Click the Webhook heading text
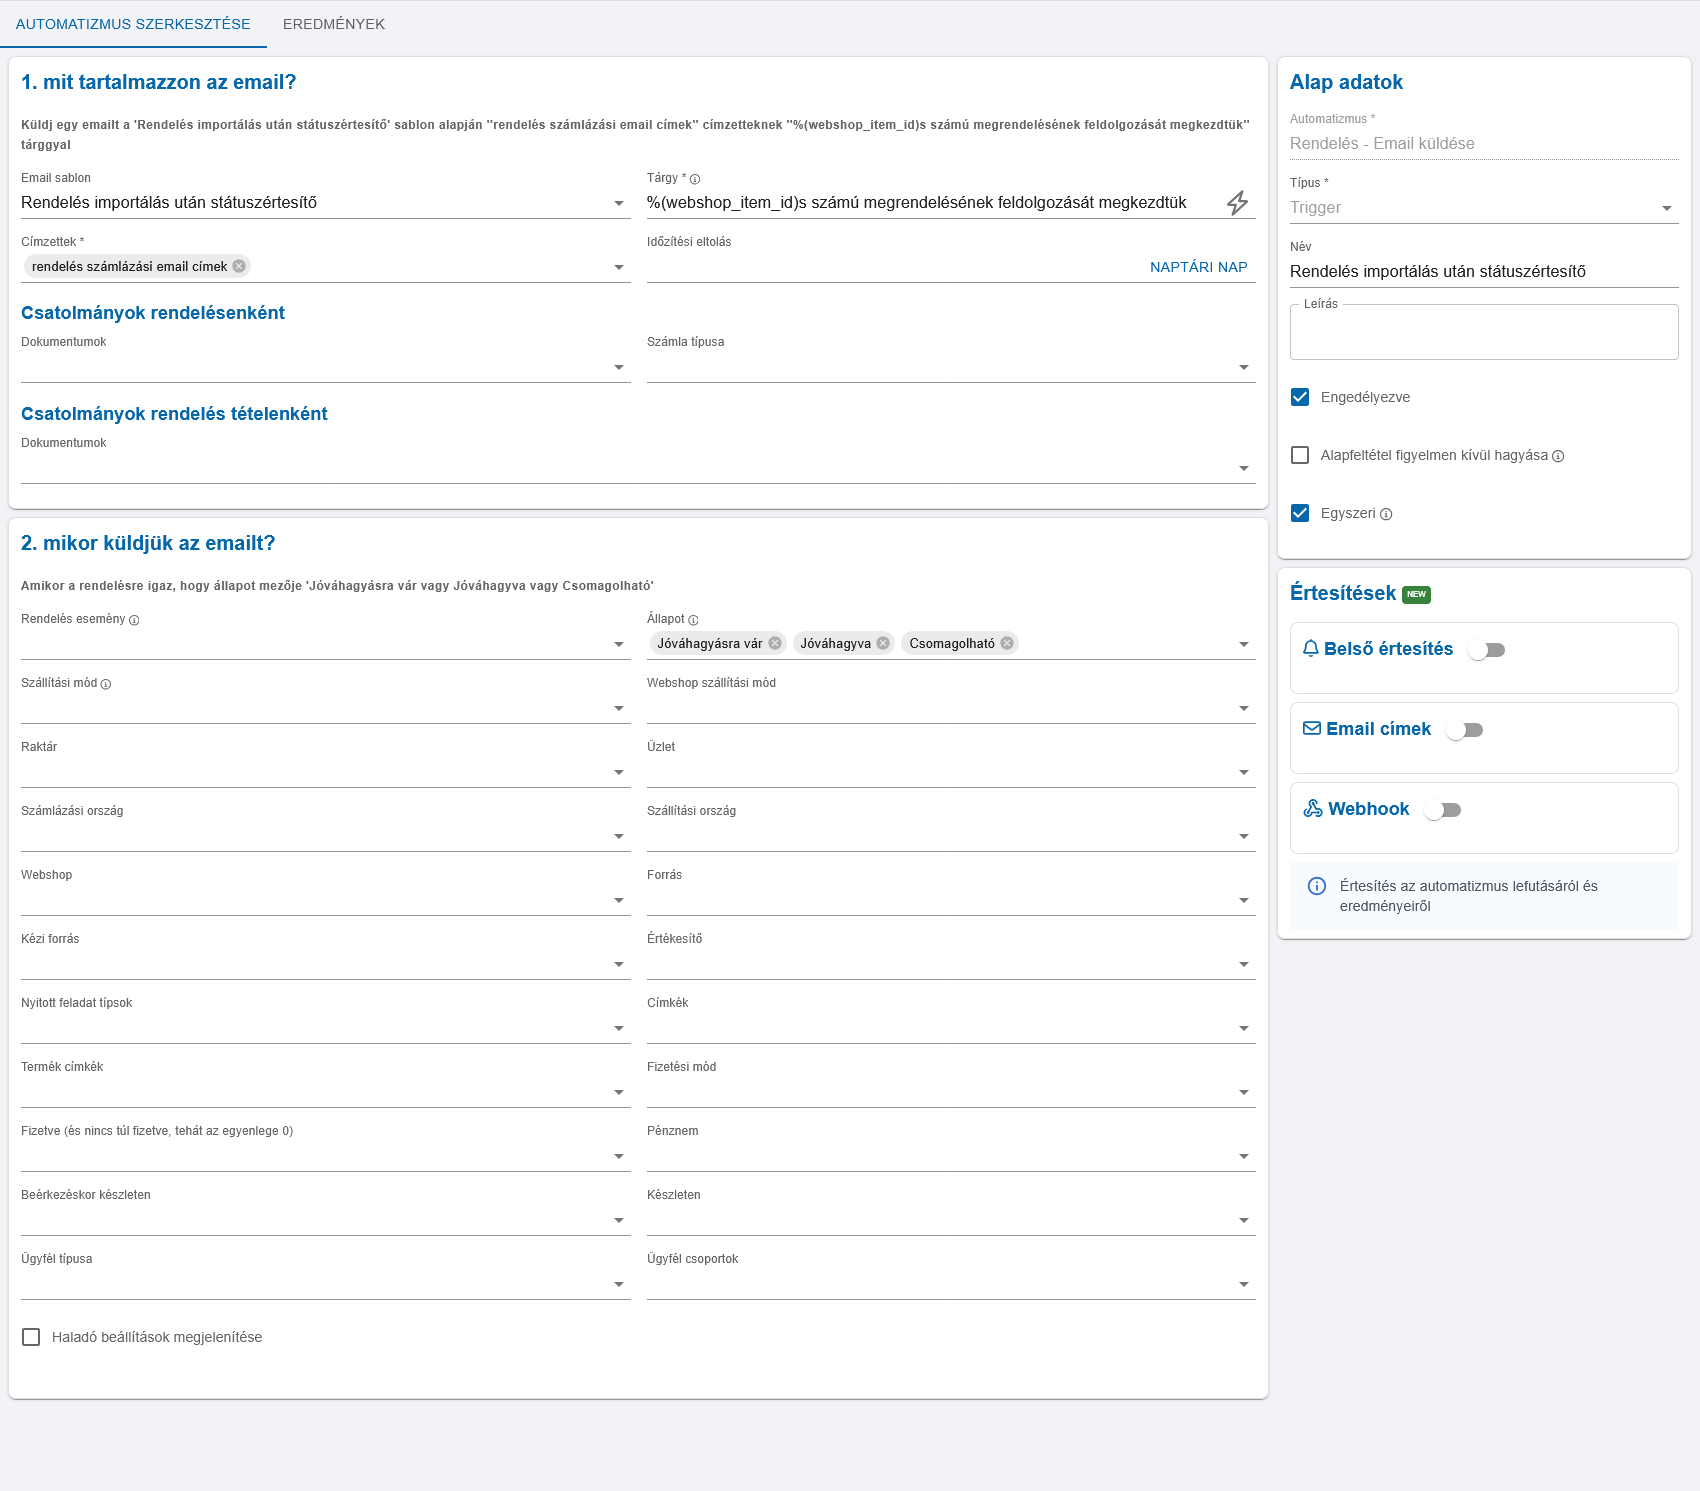The width and height of the screenshot is (1700, 1491). pos(1368,809)
